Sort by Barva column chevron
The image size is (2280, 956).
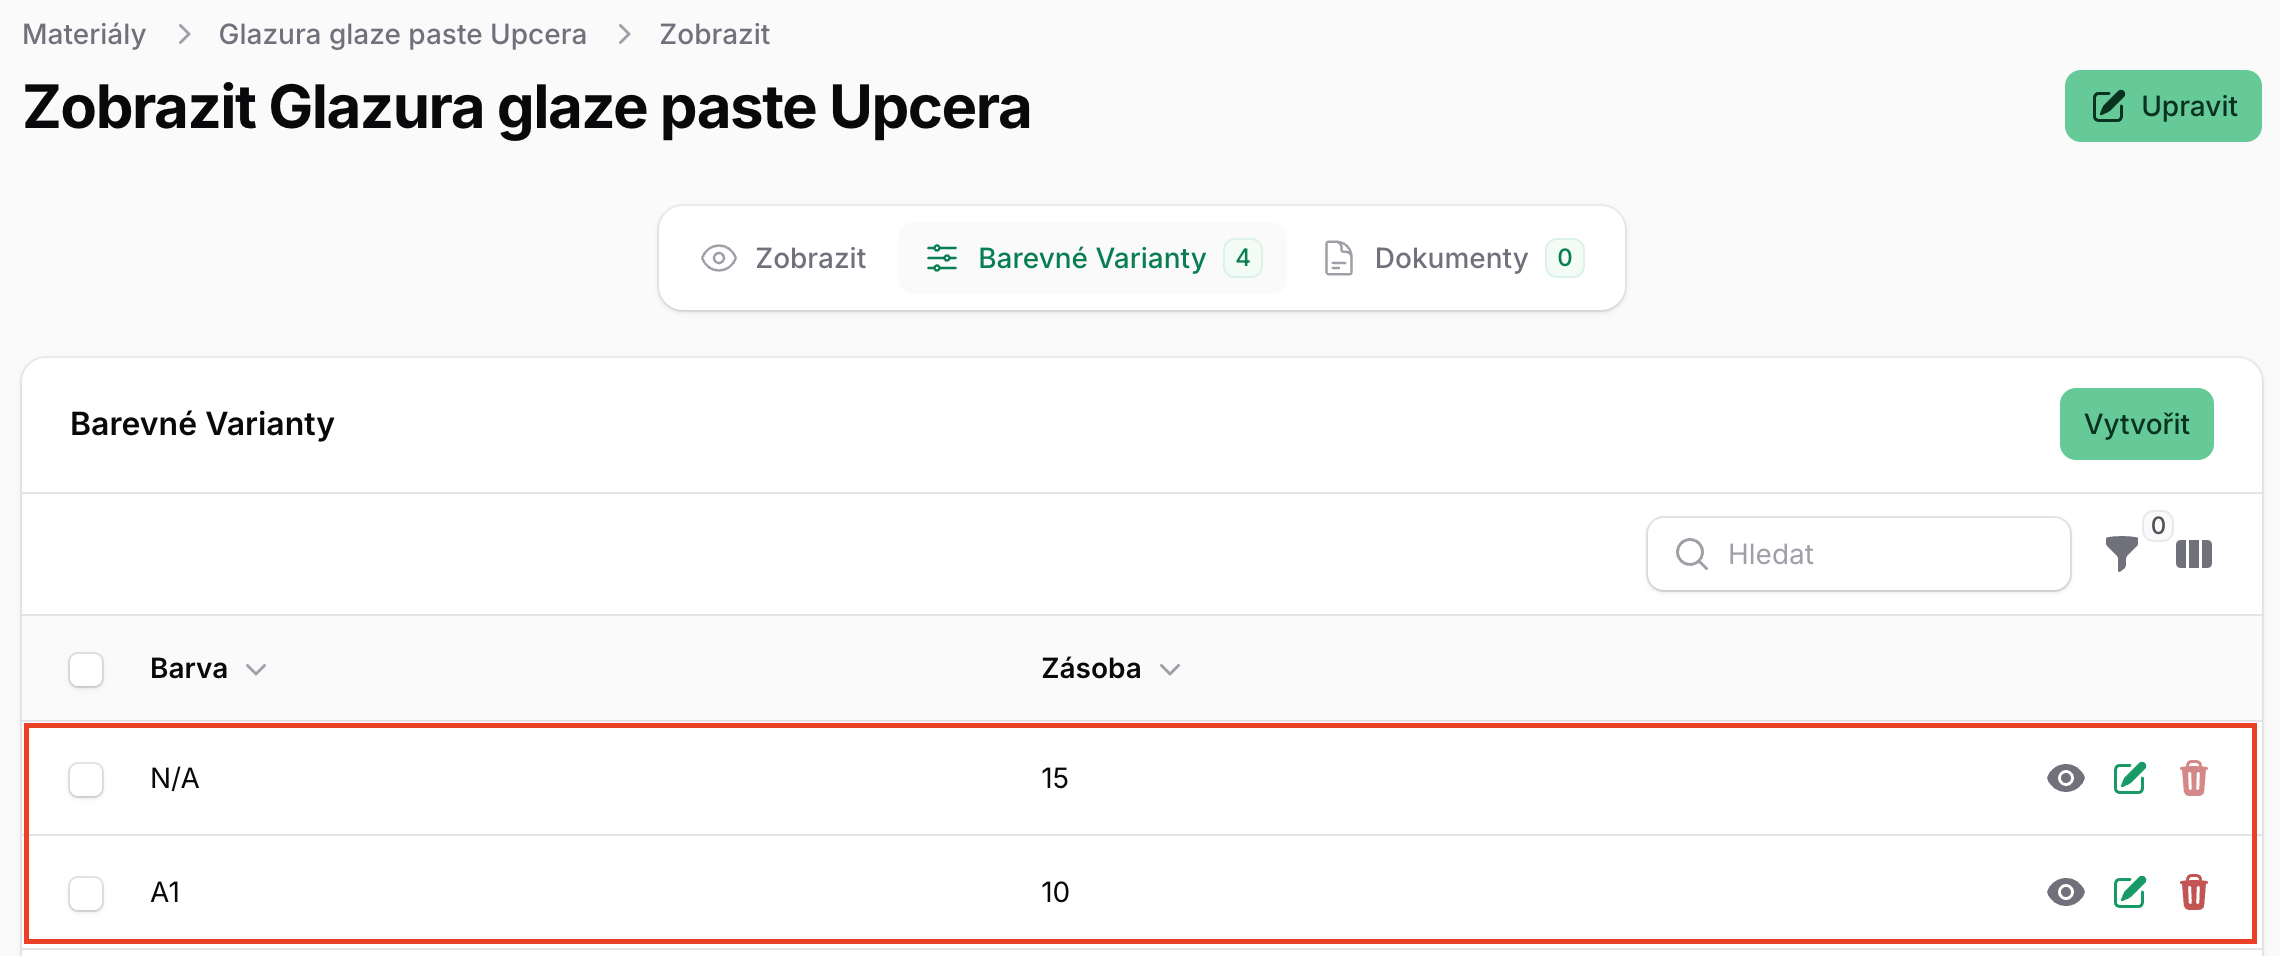pos(256,669)
